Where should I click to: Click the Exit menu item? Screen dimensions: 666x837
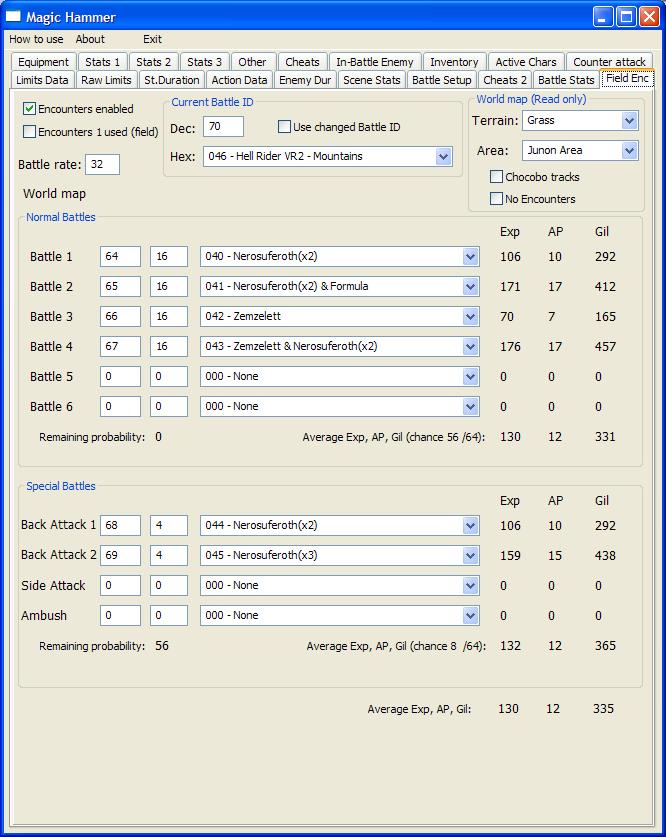[152, 39]
